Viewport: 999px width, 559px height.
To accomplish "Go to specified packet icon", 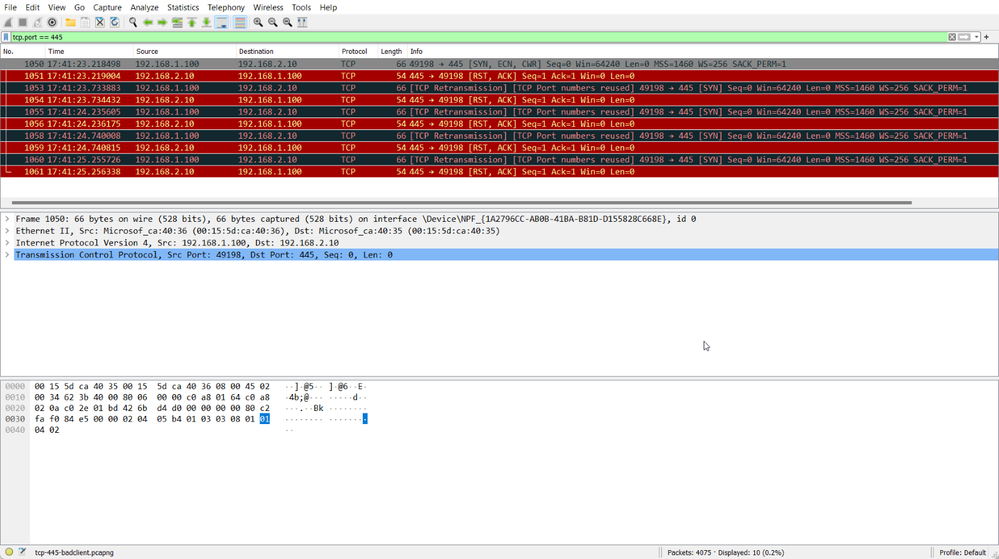I will coord(177,22).
